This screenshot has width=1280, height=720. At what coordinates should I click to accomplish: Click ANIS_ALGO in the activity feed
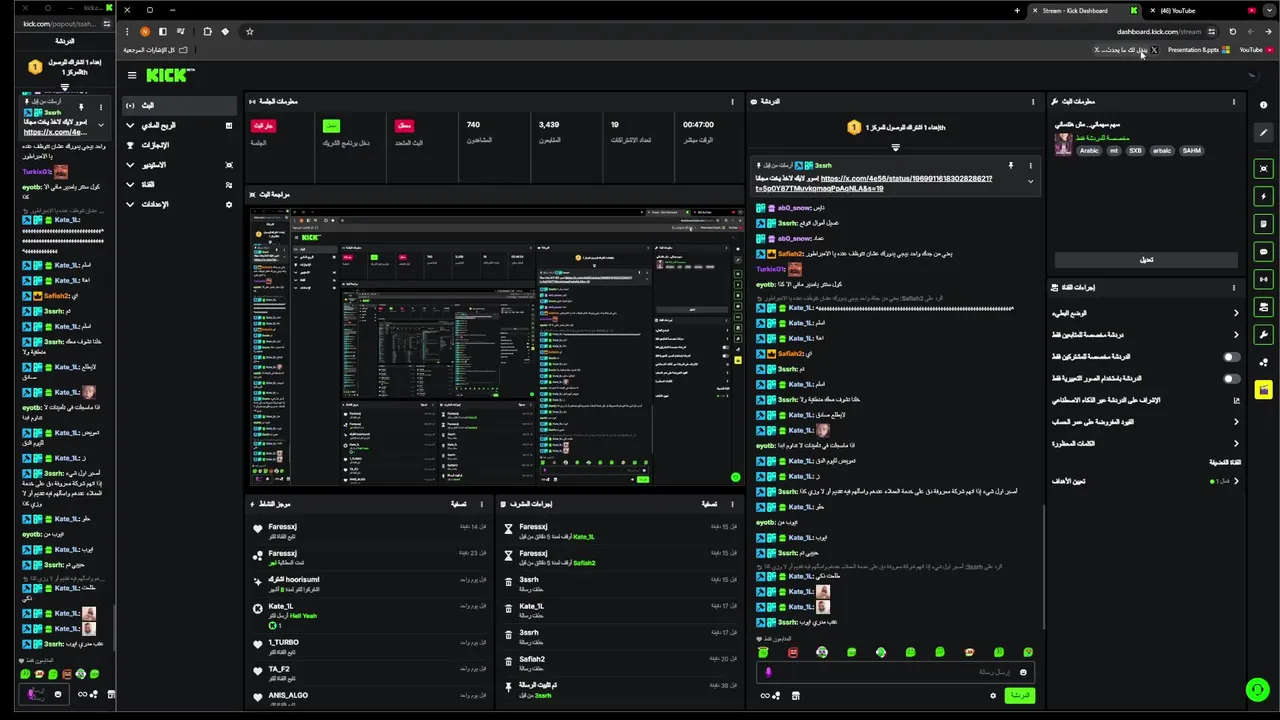[288, 695]
